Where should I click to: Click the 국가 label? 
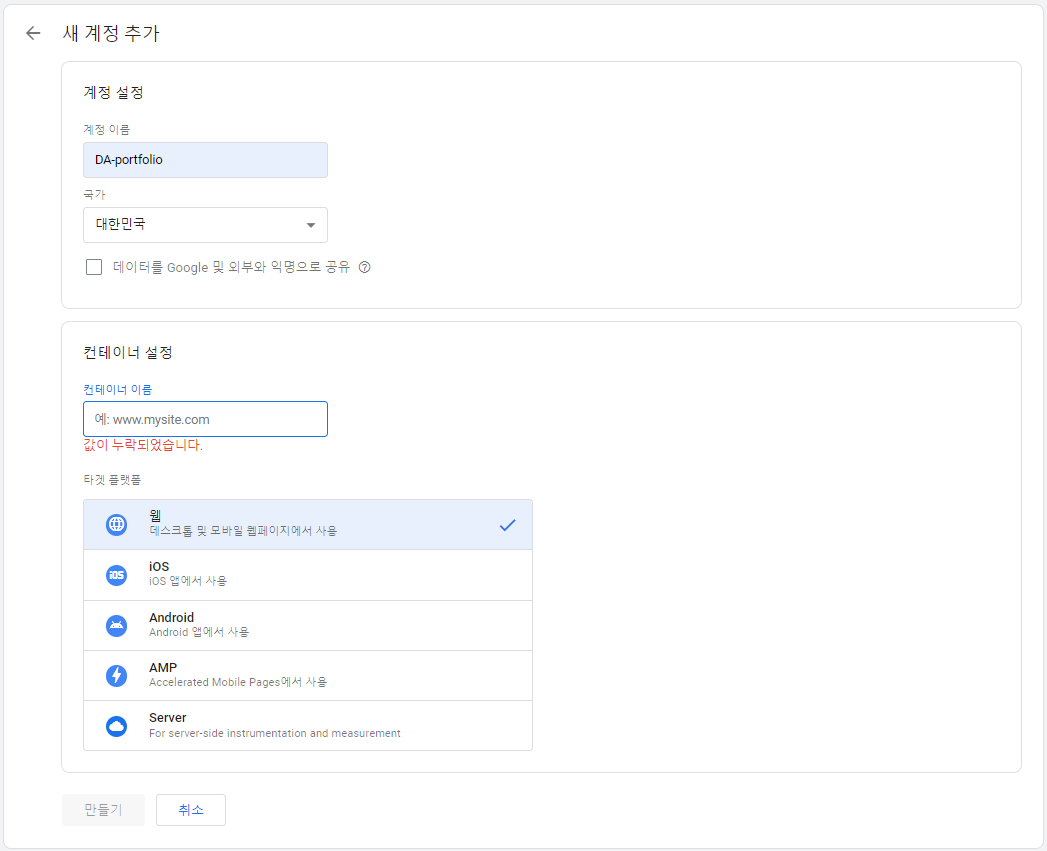pos(94,194)
